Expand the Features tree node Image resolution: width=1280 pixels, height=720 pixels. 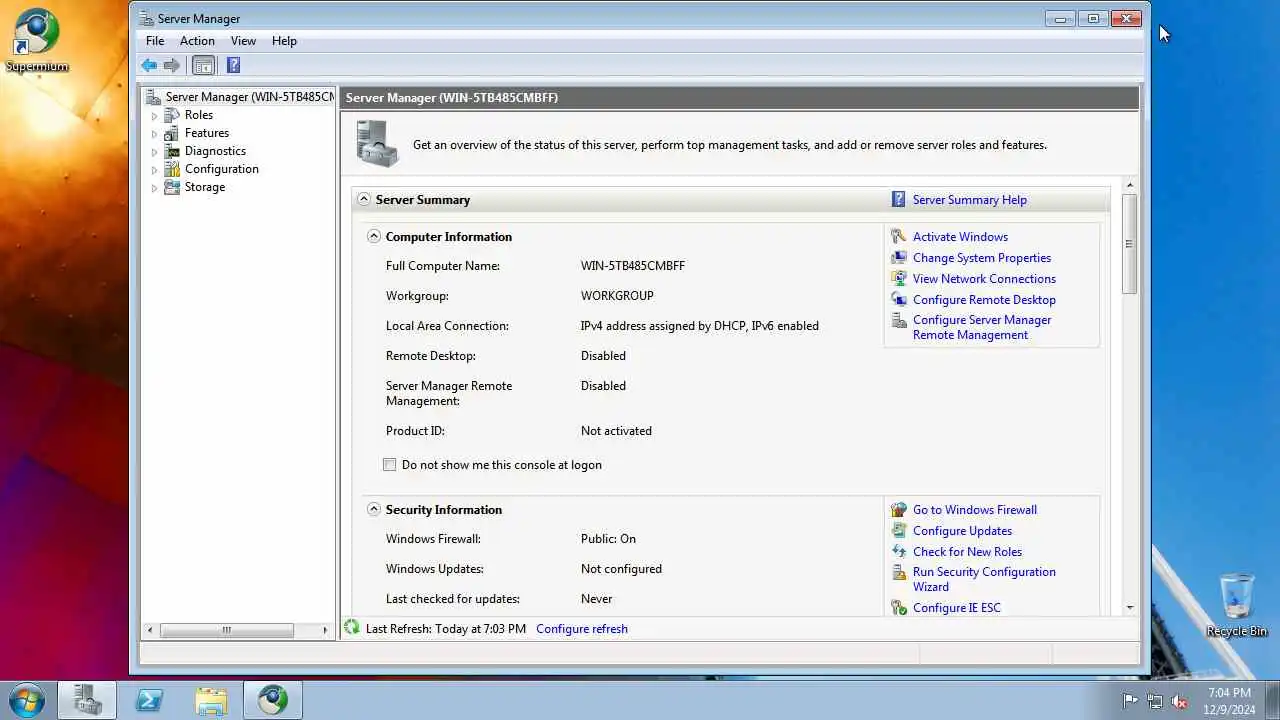click(x=154, y=134)
